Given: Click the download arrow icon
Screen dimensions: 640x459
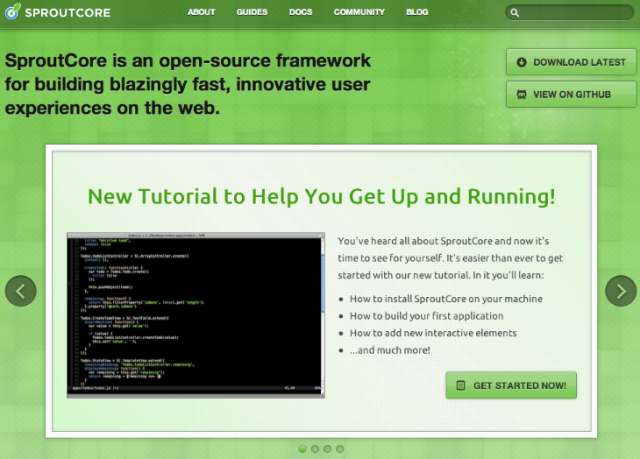Looking at the screenshot, I should tap(521, 62).
